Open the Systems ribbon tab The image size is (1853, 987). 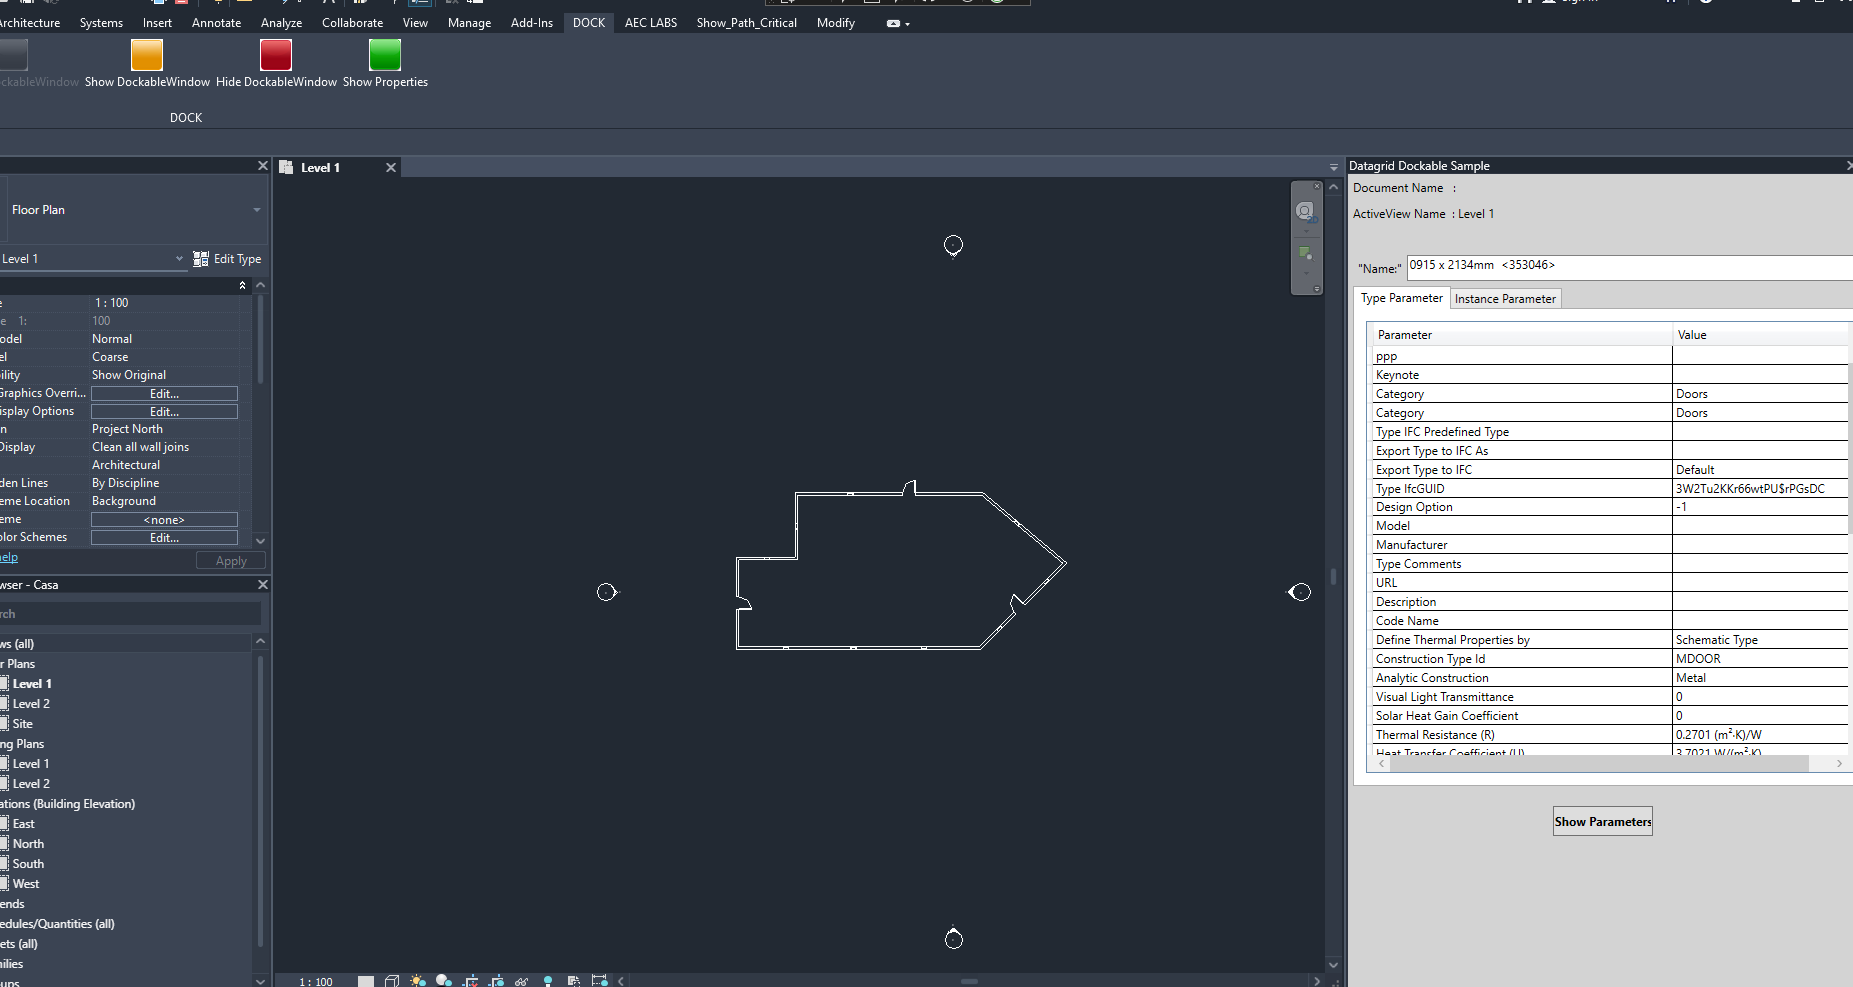pos(101,23)
